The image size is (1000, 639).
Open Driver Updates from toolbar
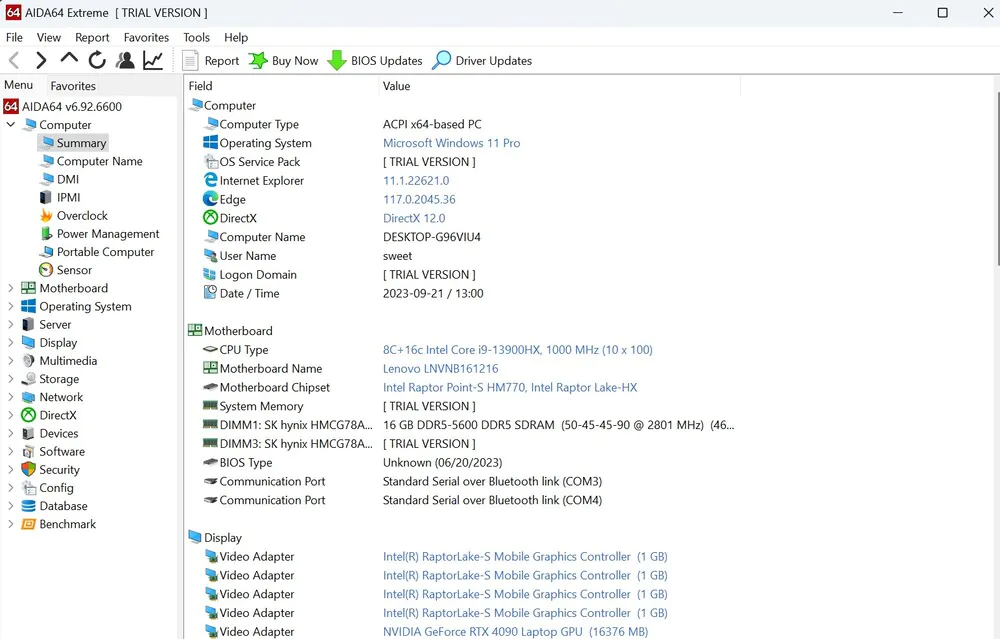pos(482,61)
